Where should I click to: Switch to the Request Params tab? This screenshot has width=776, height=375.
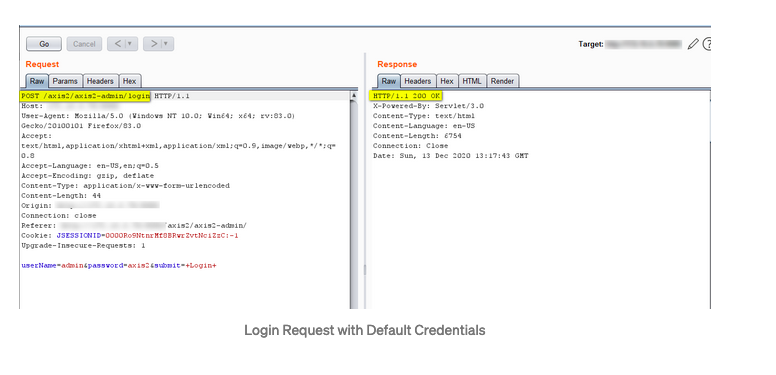pyautogui.click(x=65, y=81)
